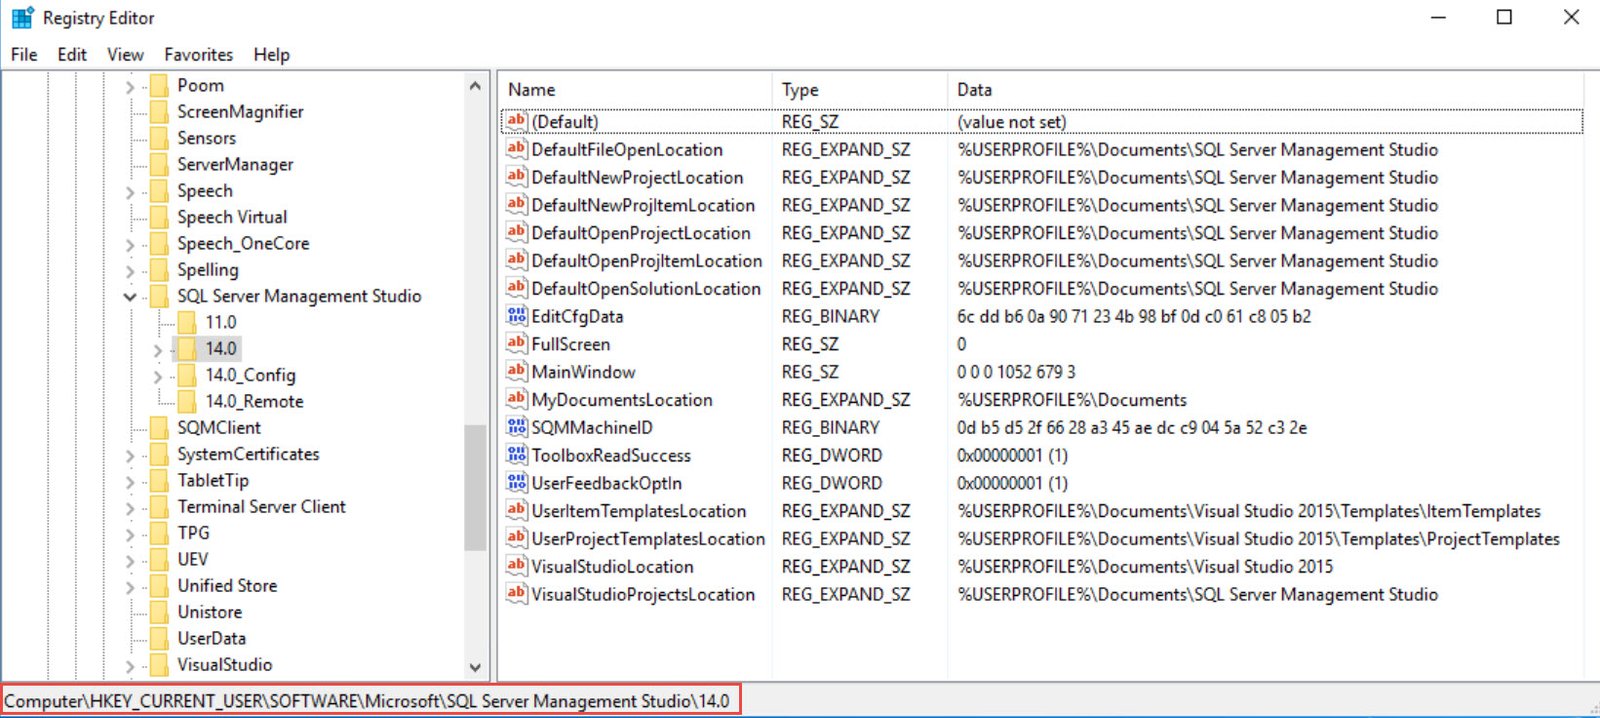Select the 14.0_Remote key
The width and height of the screenshot is (1600, 718).
tap(254, 401)
